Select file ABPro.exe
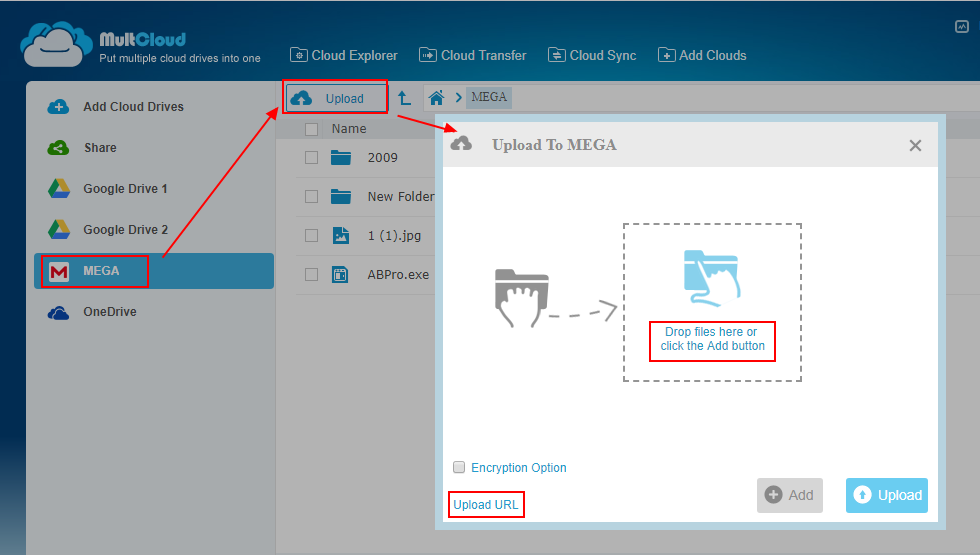Screen dimensions: 980x555 point(398,274)
